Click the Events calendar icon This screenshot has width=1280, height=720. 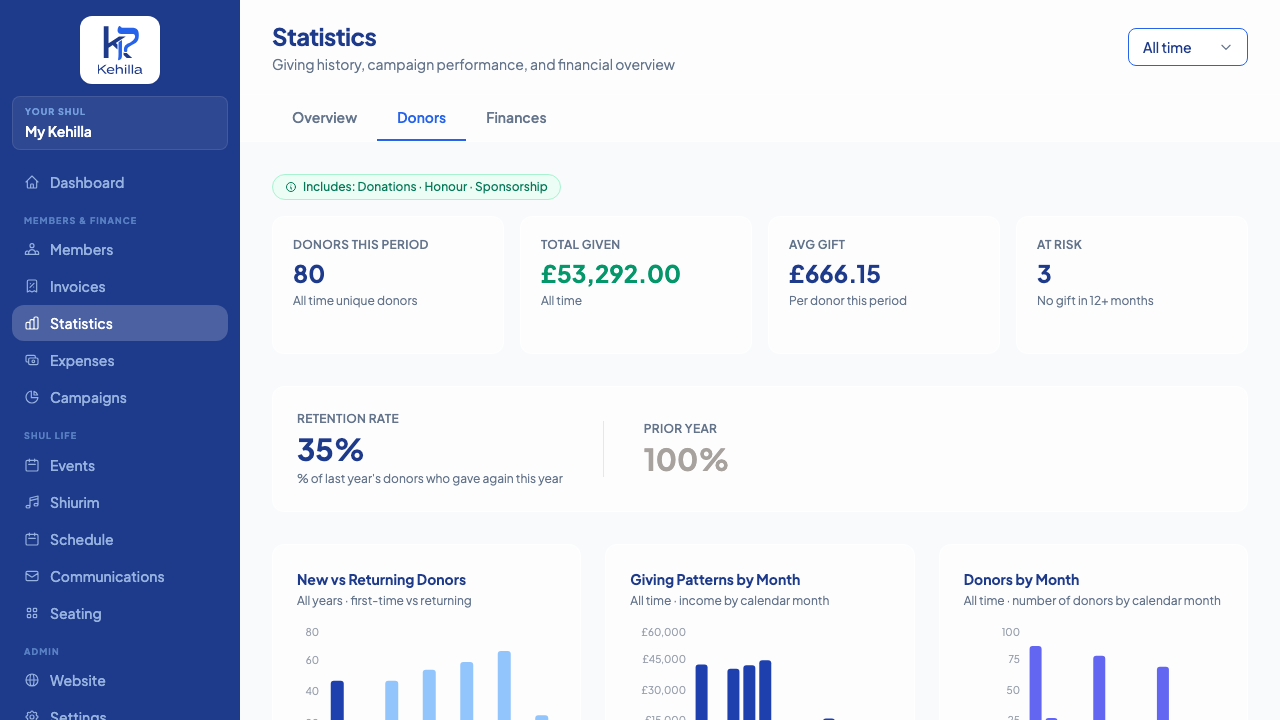point(32,466)
